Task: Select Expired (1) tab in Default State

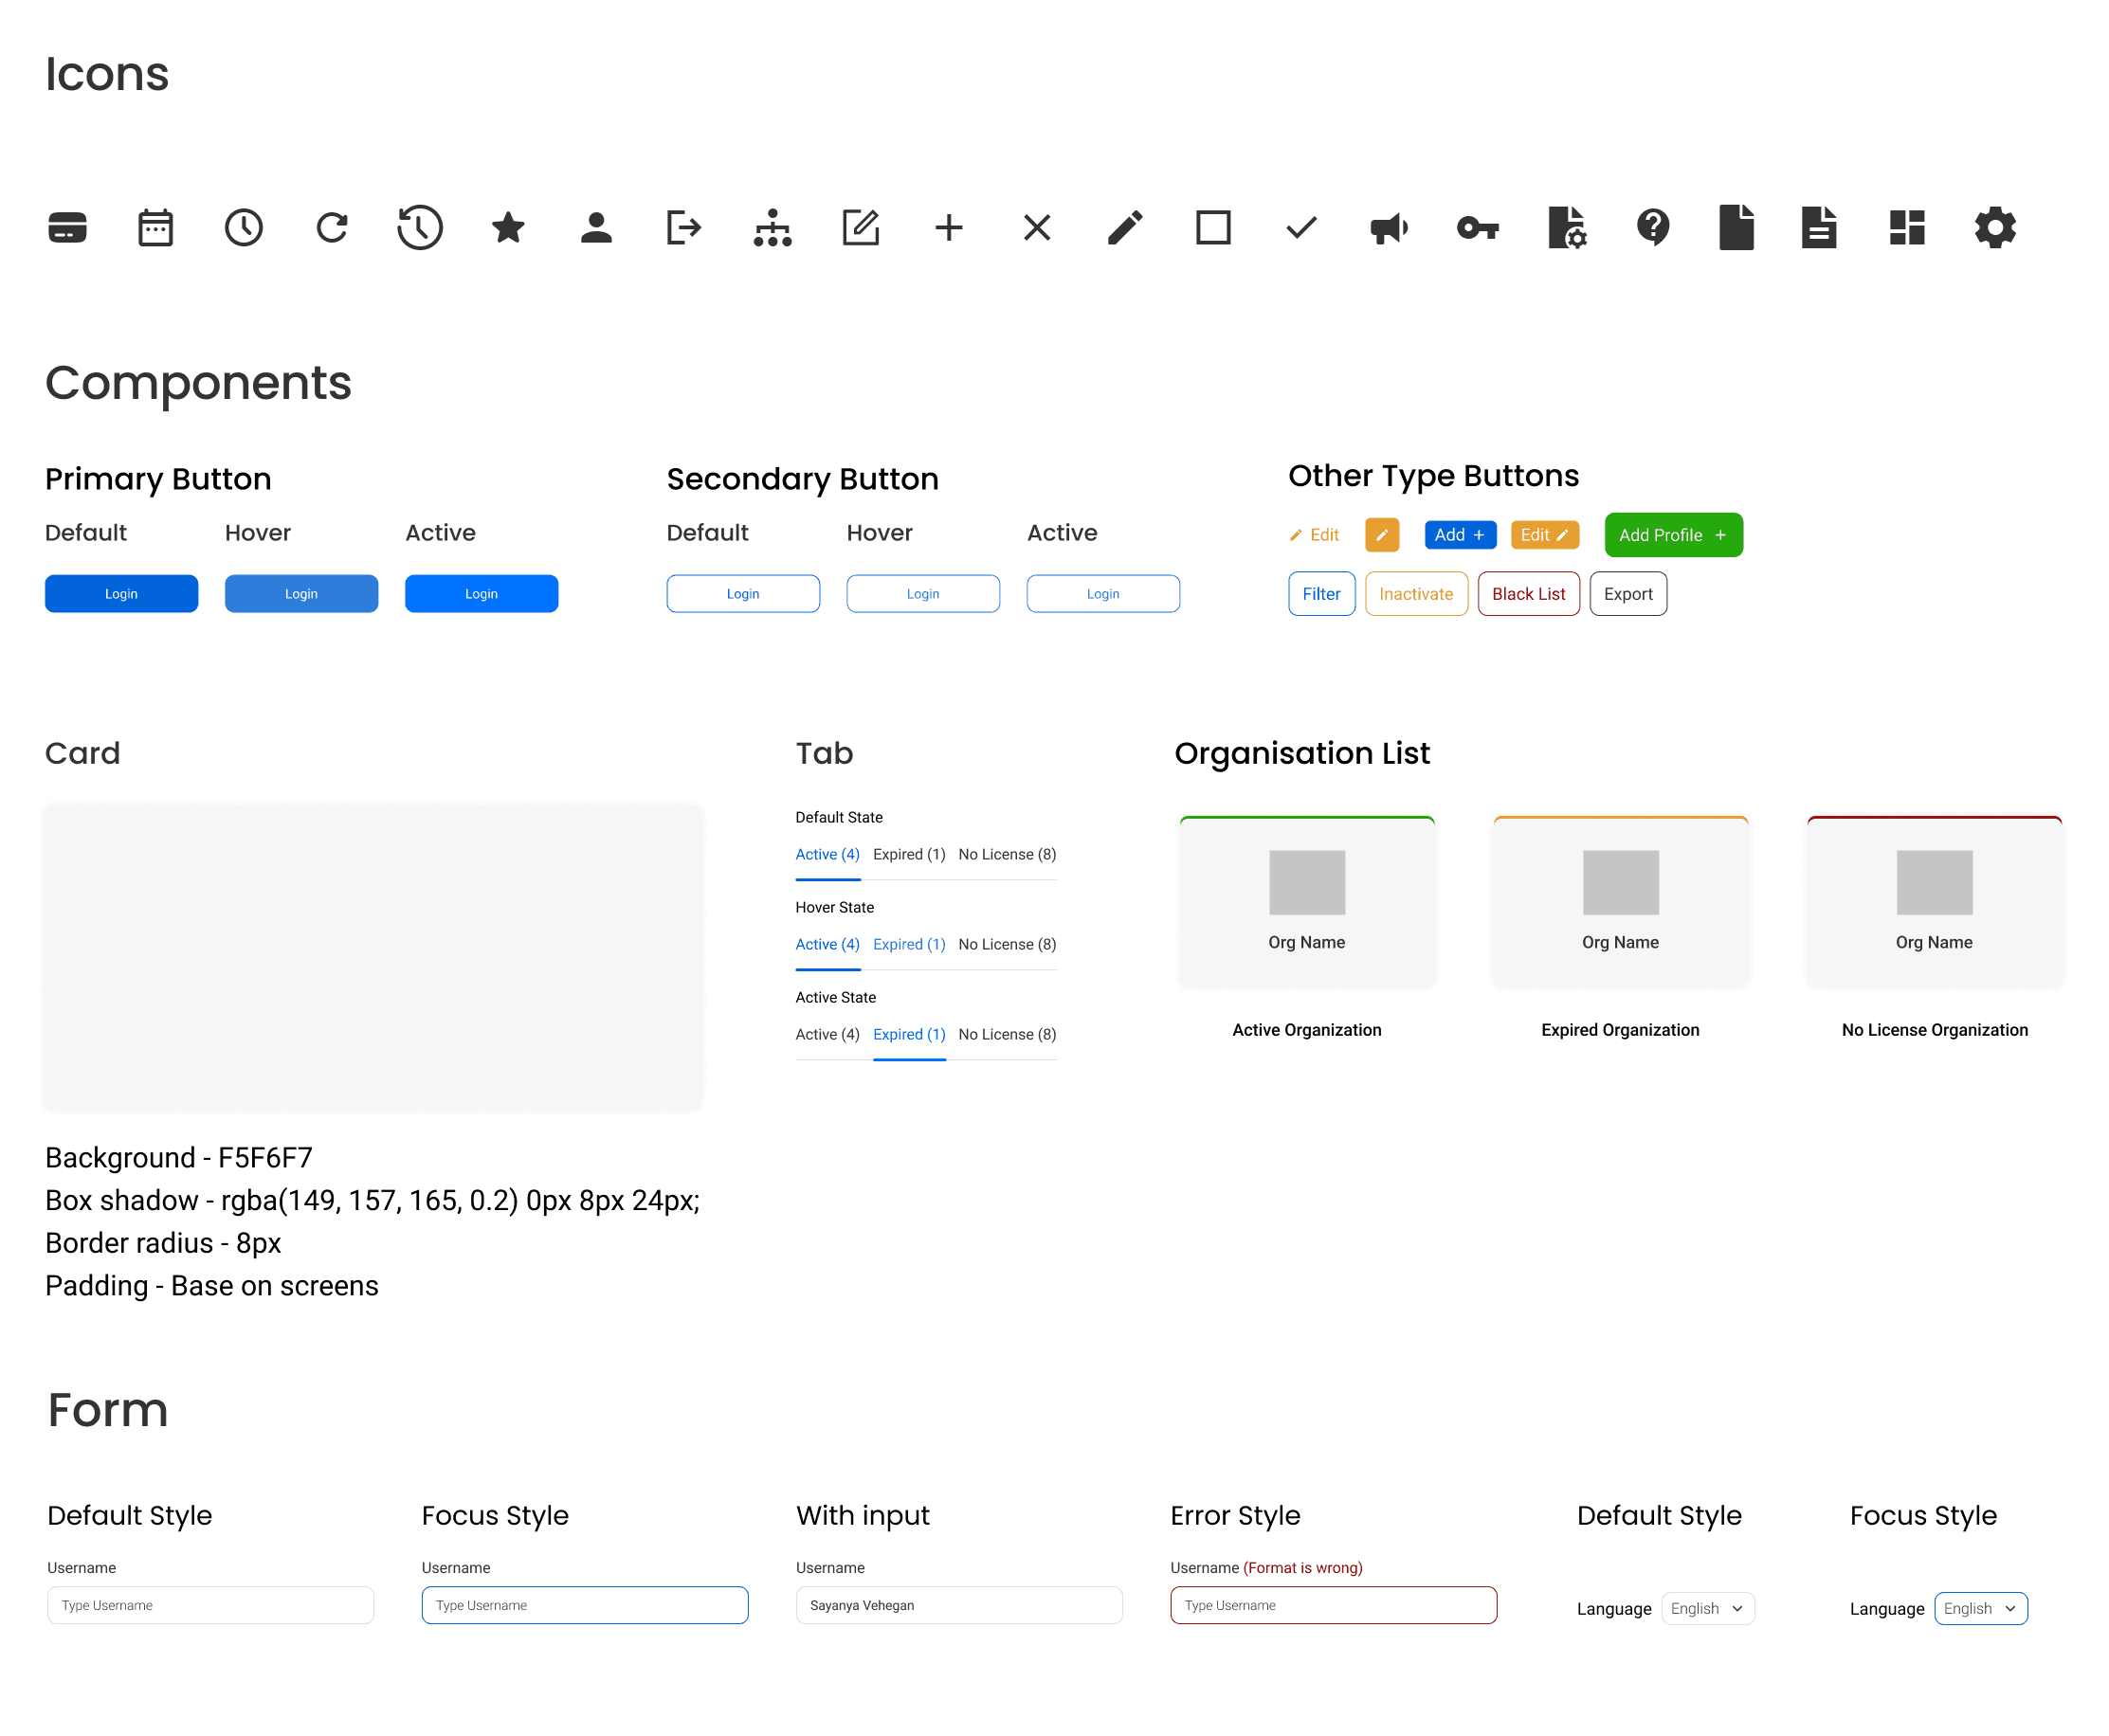Action: tap(908, 854)
